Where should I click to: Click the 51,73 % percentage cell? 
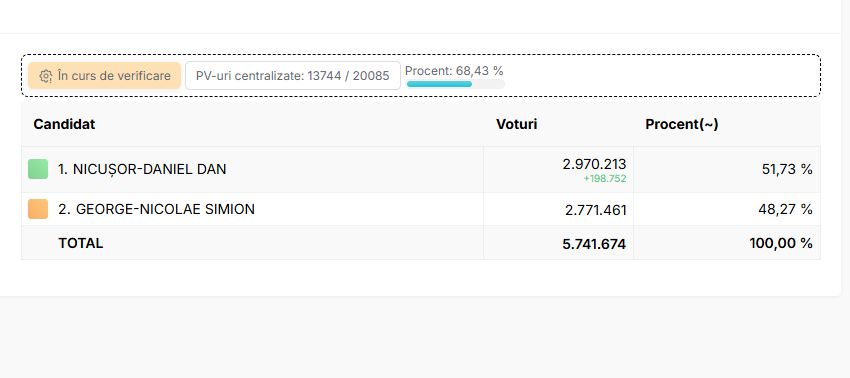point(787,169)
